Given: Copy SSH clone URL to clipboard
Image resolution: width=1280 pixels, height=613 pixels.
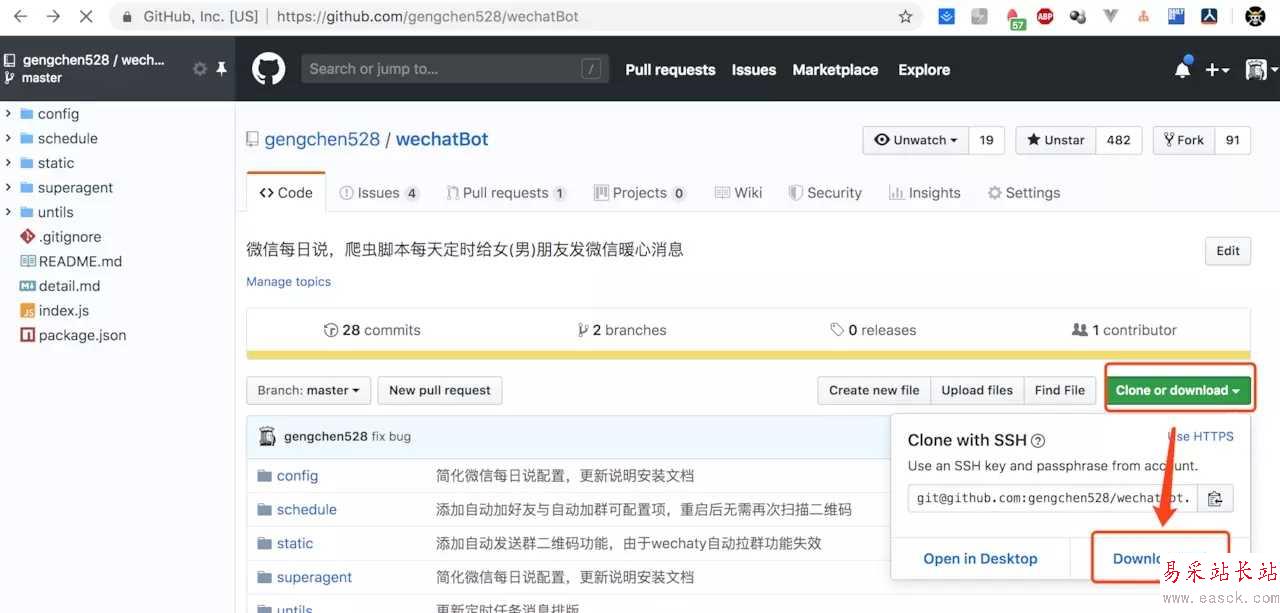Looking at the screenshot, I should [1215, 498].
